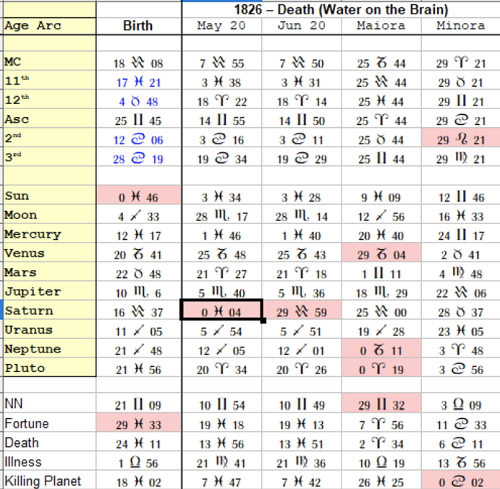
Task: Click the Sun birth cell highlighted pink
Action: point(139,195)
